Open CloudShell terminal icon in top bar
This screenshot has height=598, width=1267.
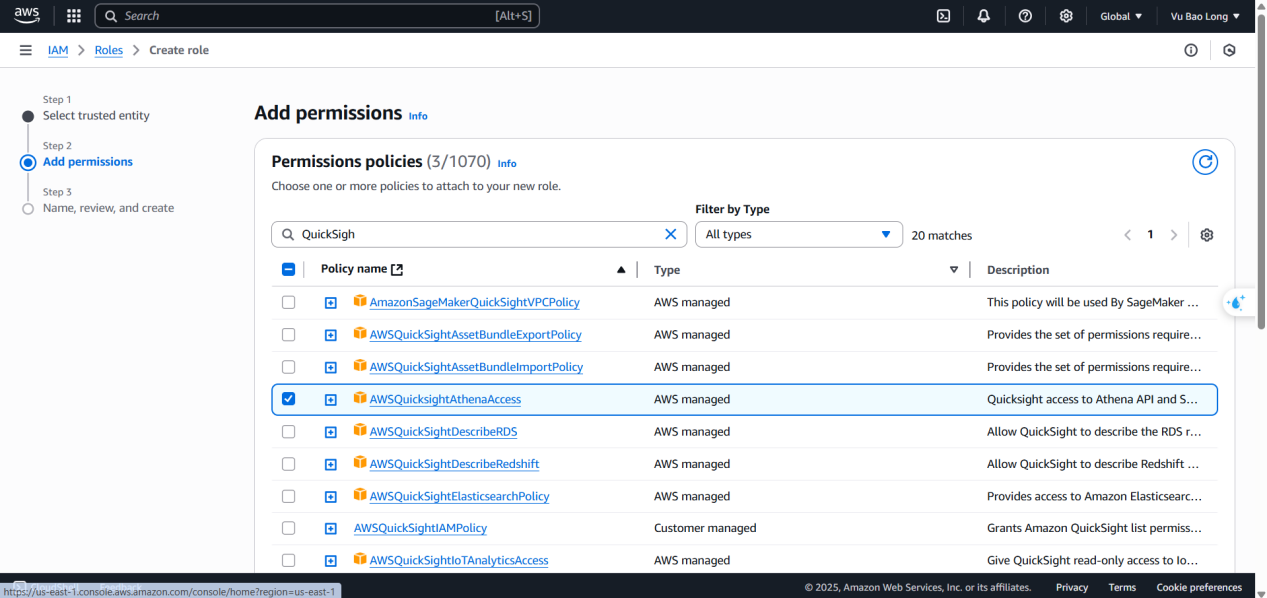pos(943,16)
